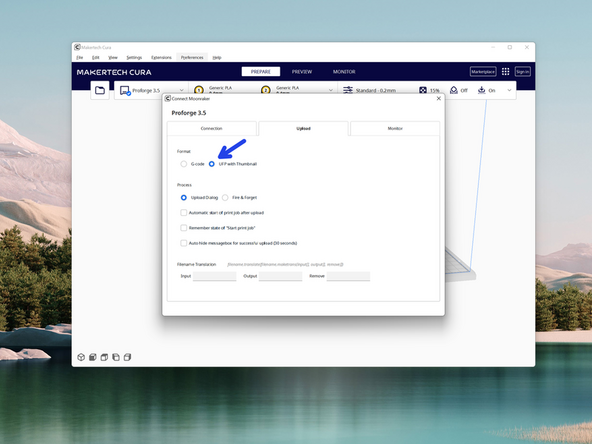Close the Connect Moonraker dialog

tap(438, 99)
